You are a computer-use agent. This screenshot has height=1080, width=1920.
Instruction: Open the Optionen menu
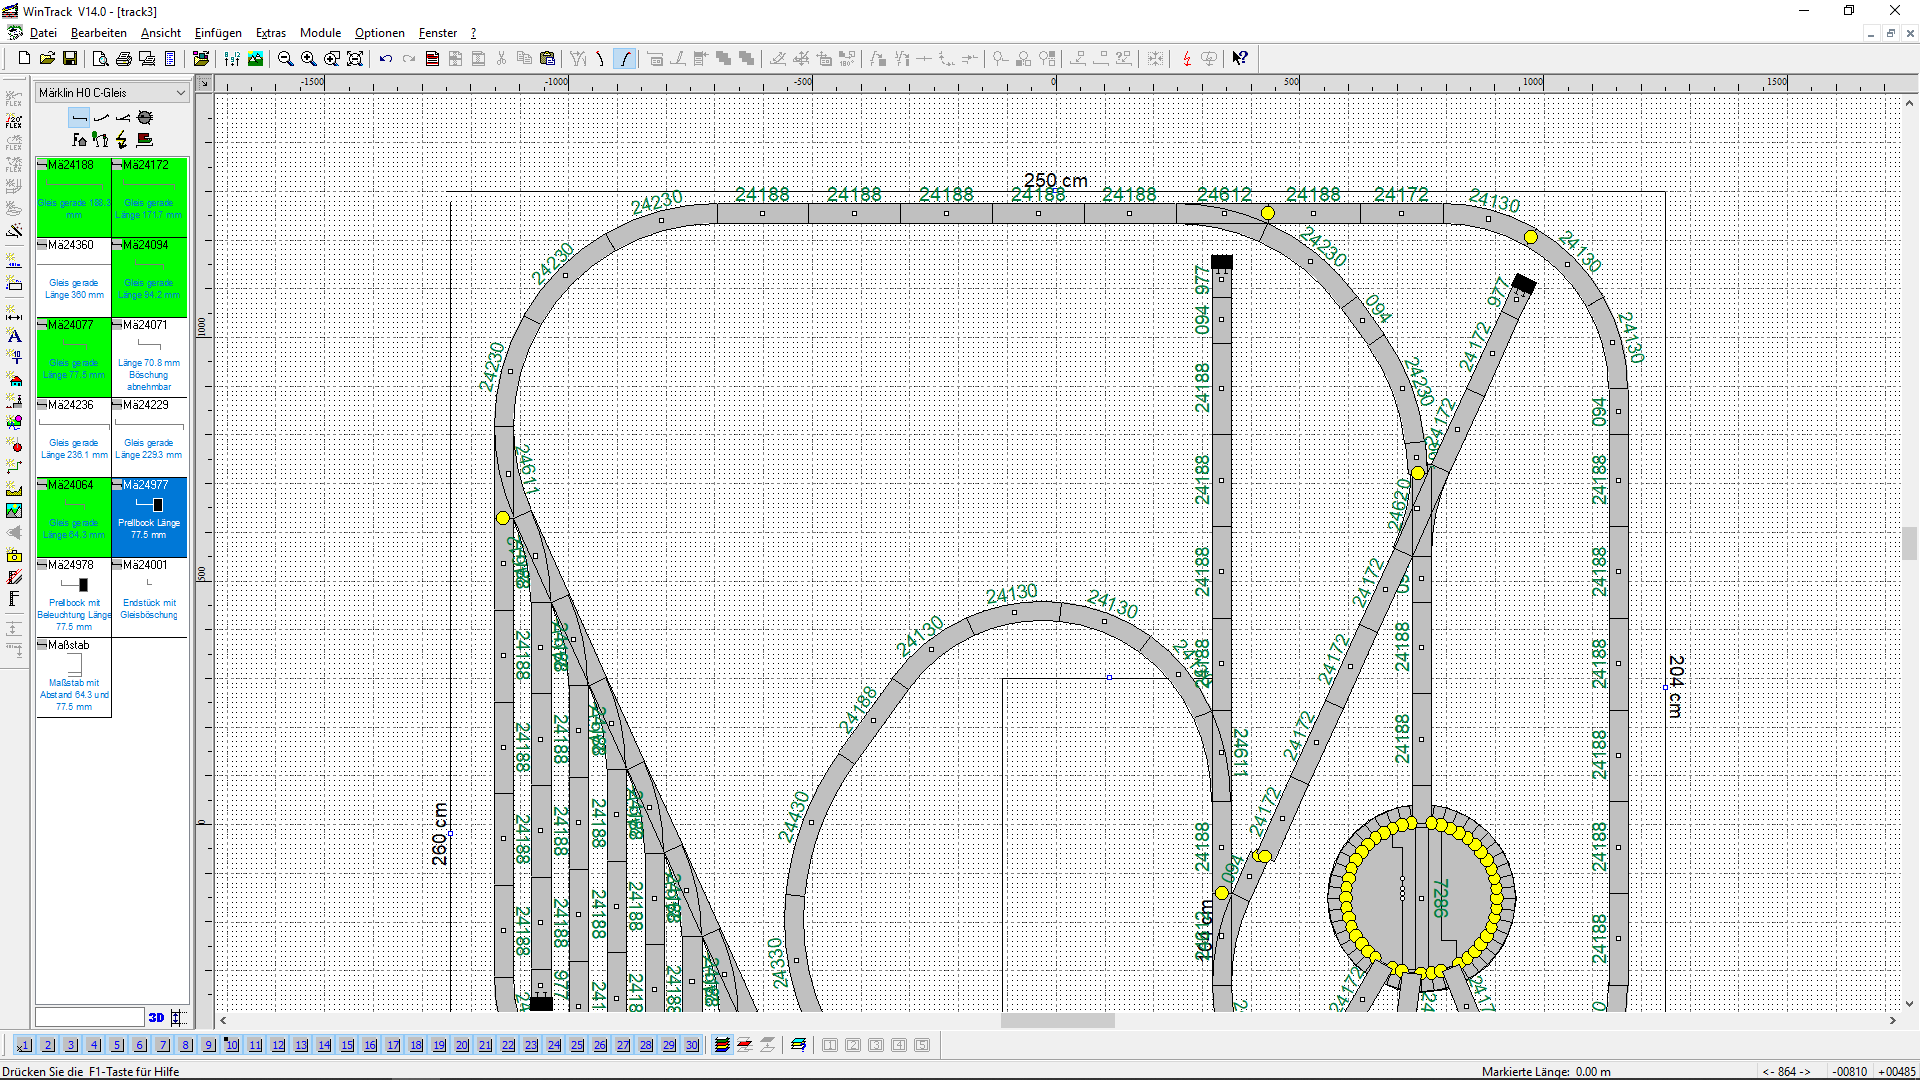(380, 33)
